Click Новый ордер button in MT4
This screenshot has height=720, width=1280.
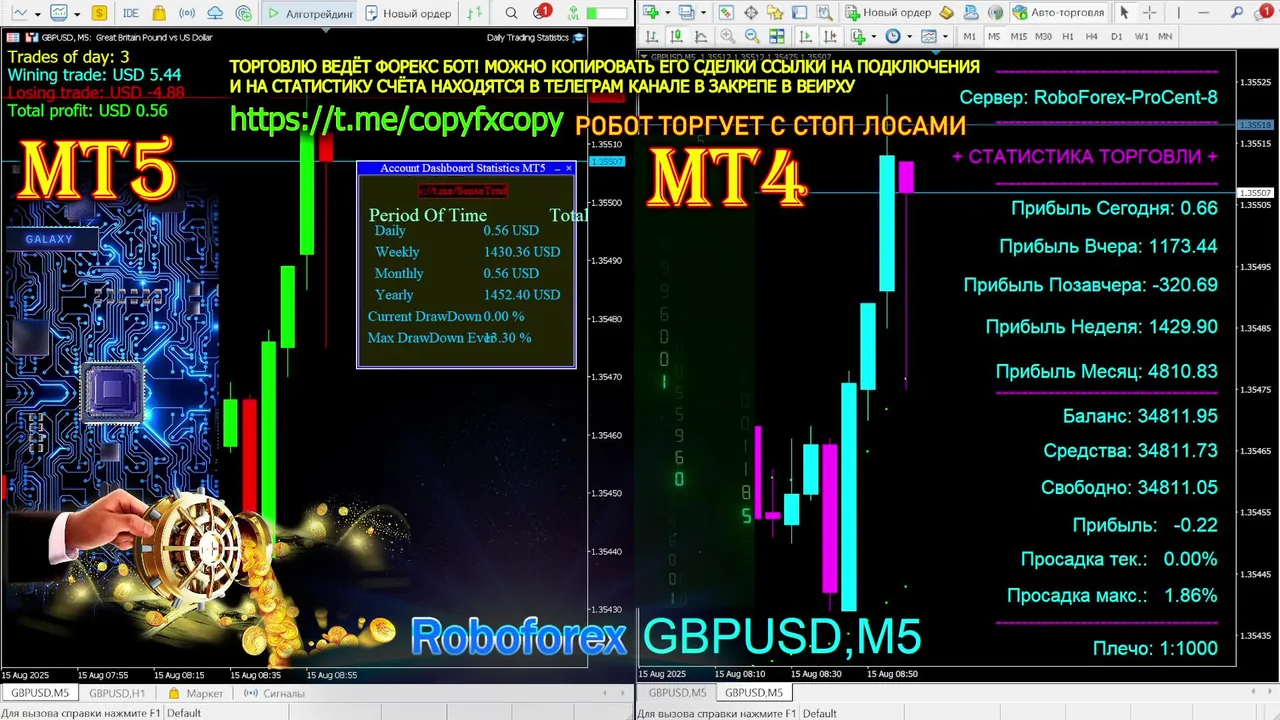888,13
